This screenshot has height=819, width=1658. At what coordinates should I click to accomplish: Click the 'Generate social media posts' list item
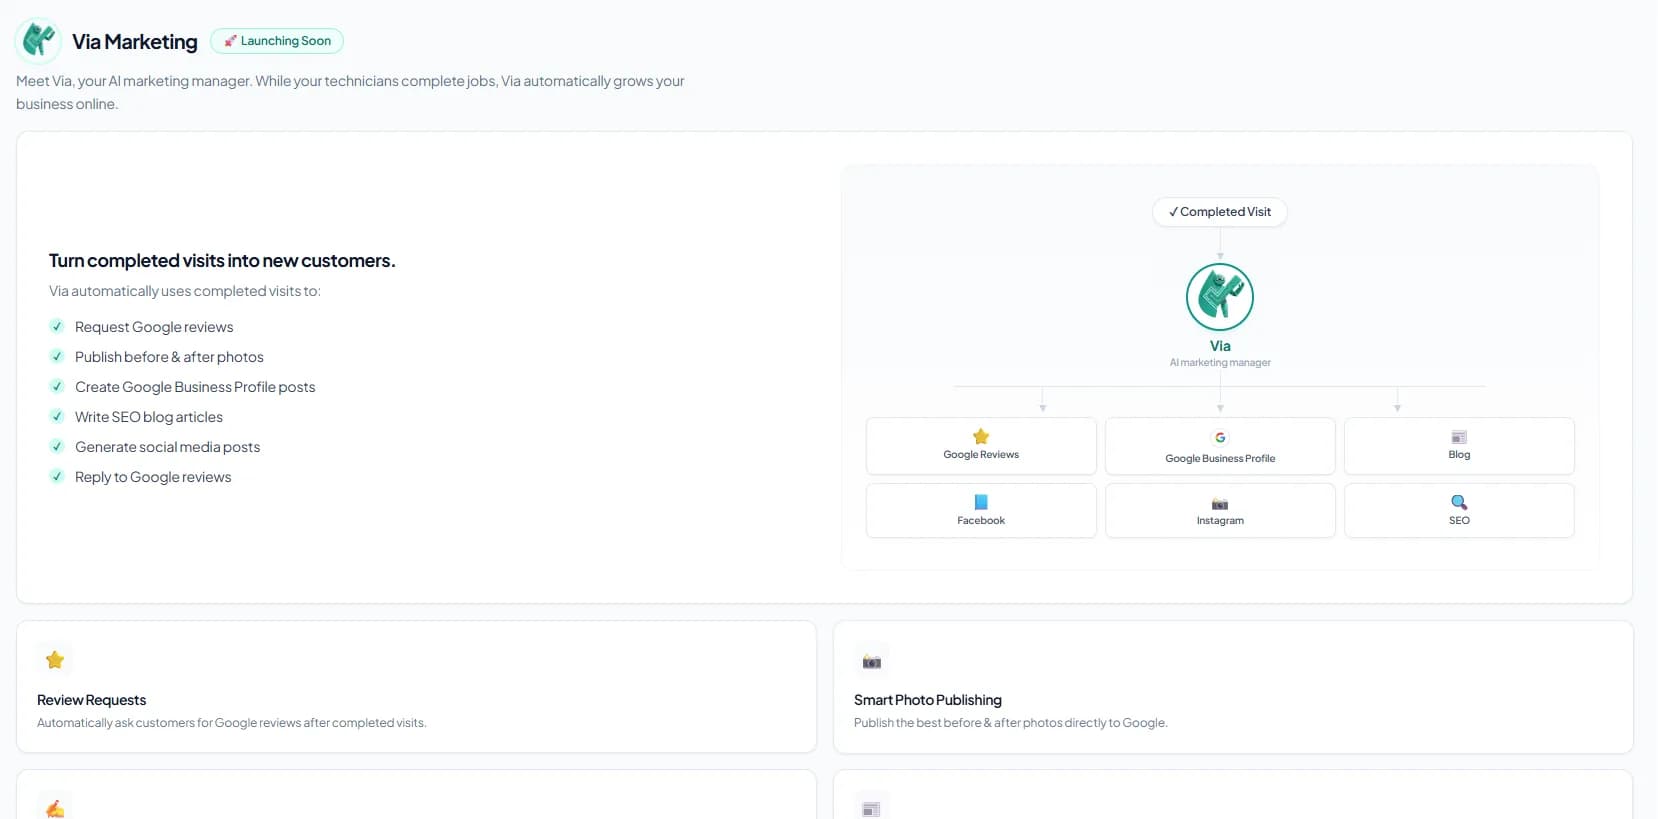[x=167, y=447]
